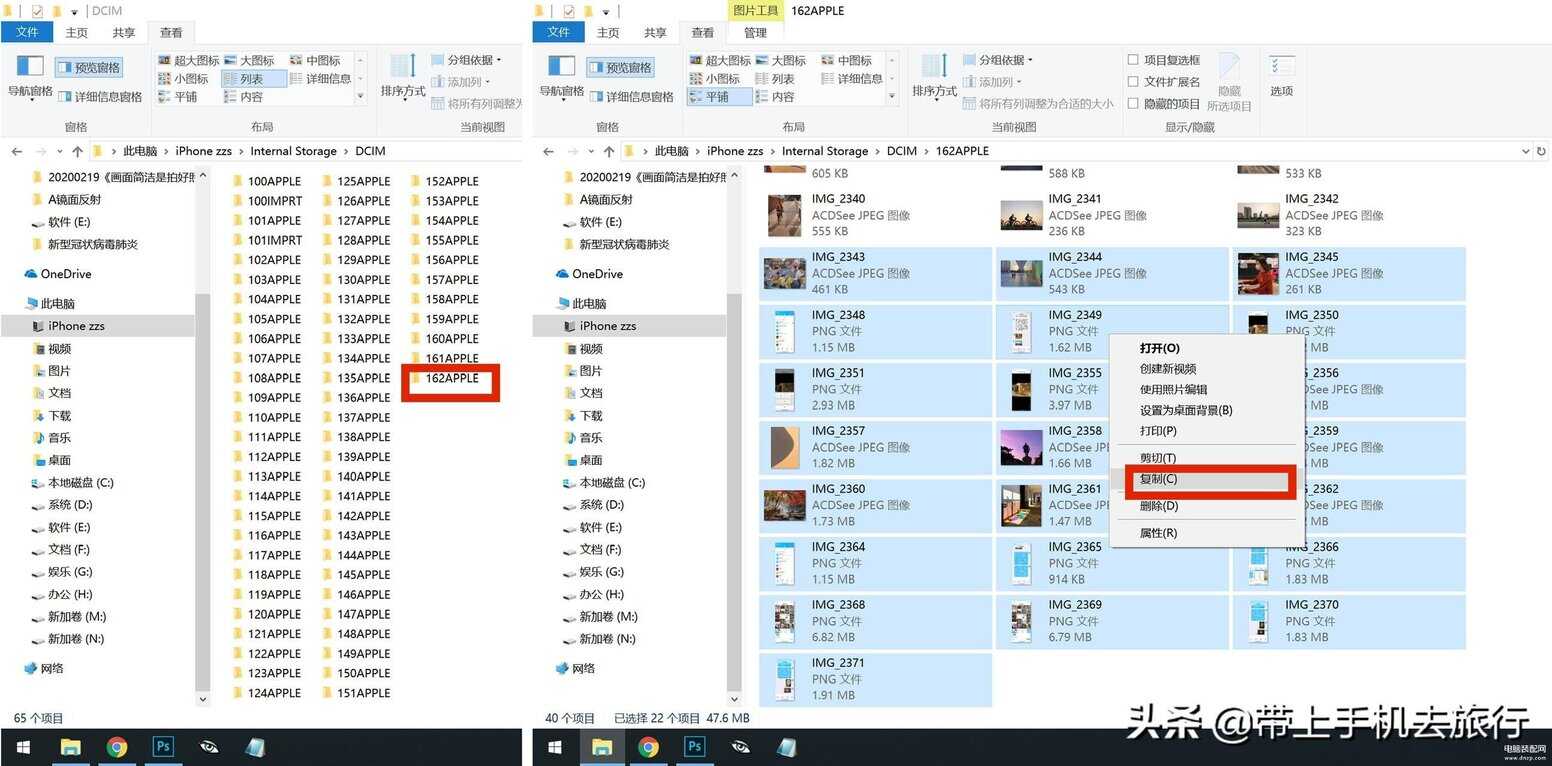Pick Medium icons layout in DCIM window
Image resolution: width=1552 pixels, height=766 pixels.
315,61
